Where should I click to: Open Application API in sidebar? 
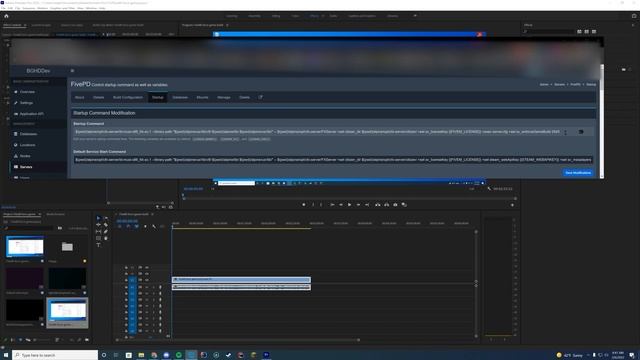(31, 114)
